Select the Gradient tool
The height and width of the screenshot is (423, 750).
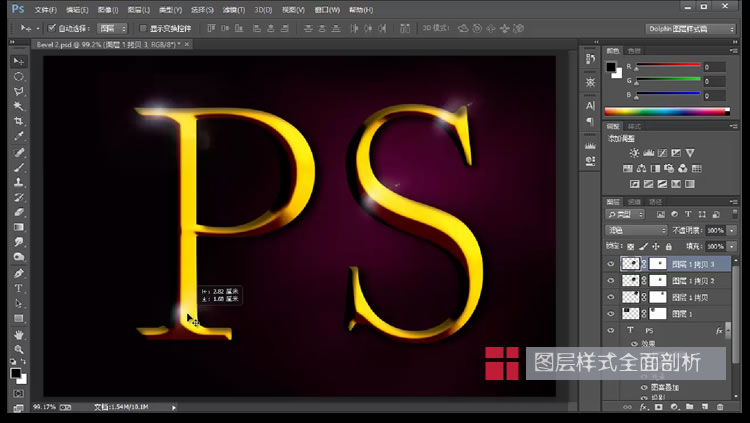click(x=19, y=227)
